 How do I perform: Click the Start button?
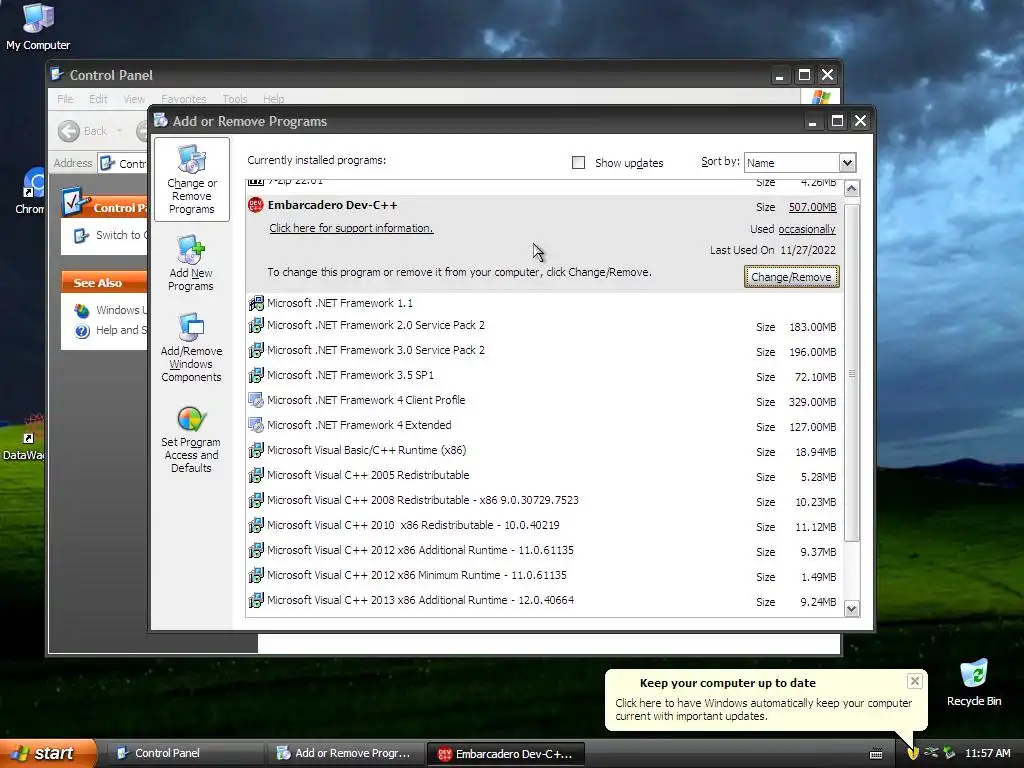point(48,753)
